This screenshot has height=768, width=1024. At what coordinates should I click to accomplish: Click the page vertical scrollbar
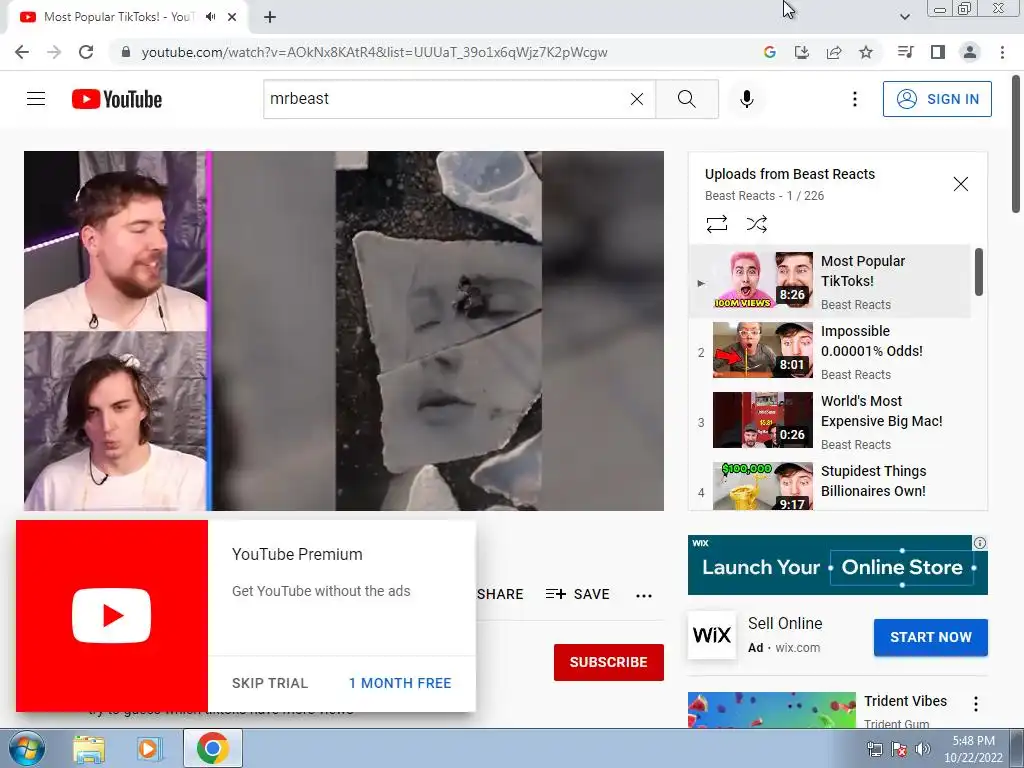(1017, 144)
